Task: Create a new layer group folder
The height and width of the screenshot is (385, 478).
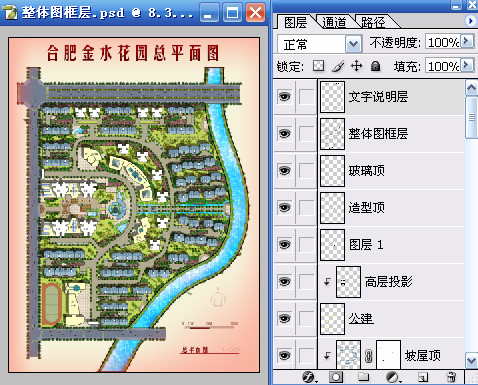Action: tap(363, 377)
